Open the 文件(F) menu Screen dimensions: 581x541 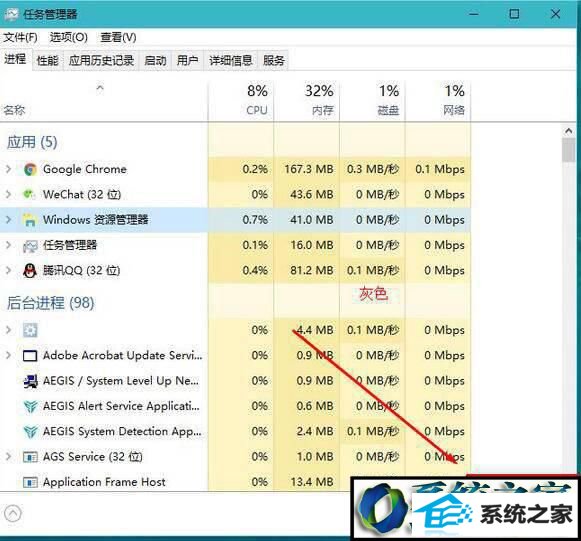pos(20,37)
